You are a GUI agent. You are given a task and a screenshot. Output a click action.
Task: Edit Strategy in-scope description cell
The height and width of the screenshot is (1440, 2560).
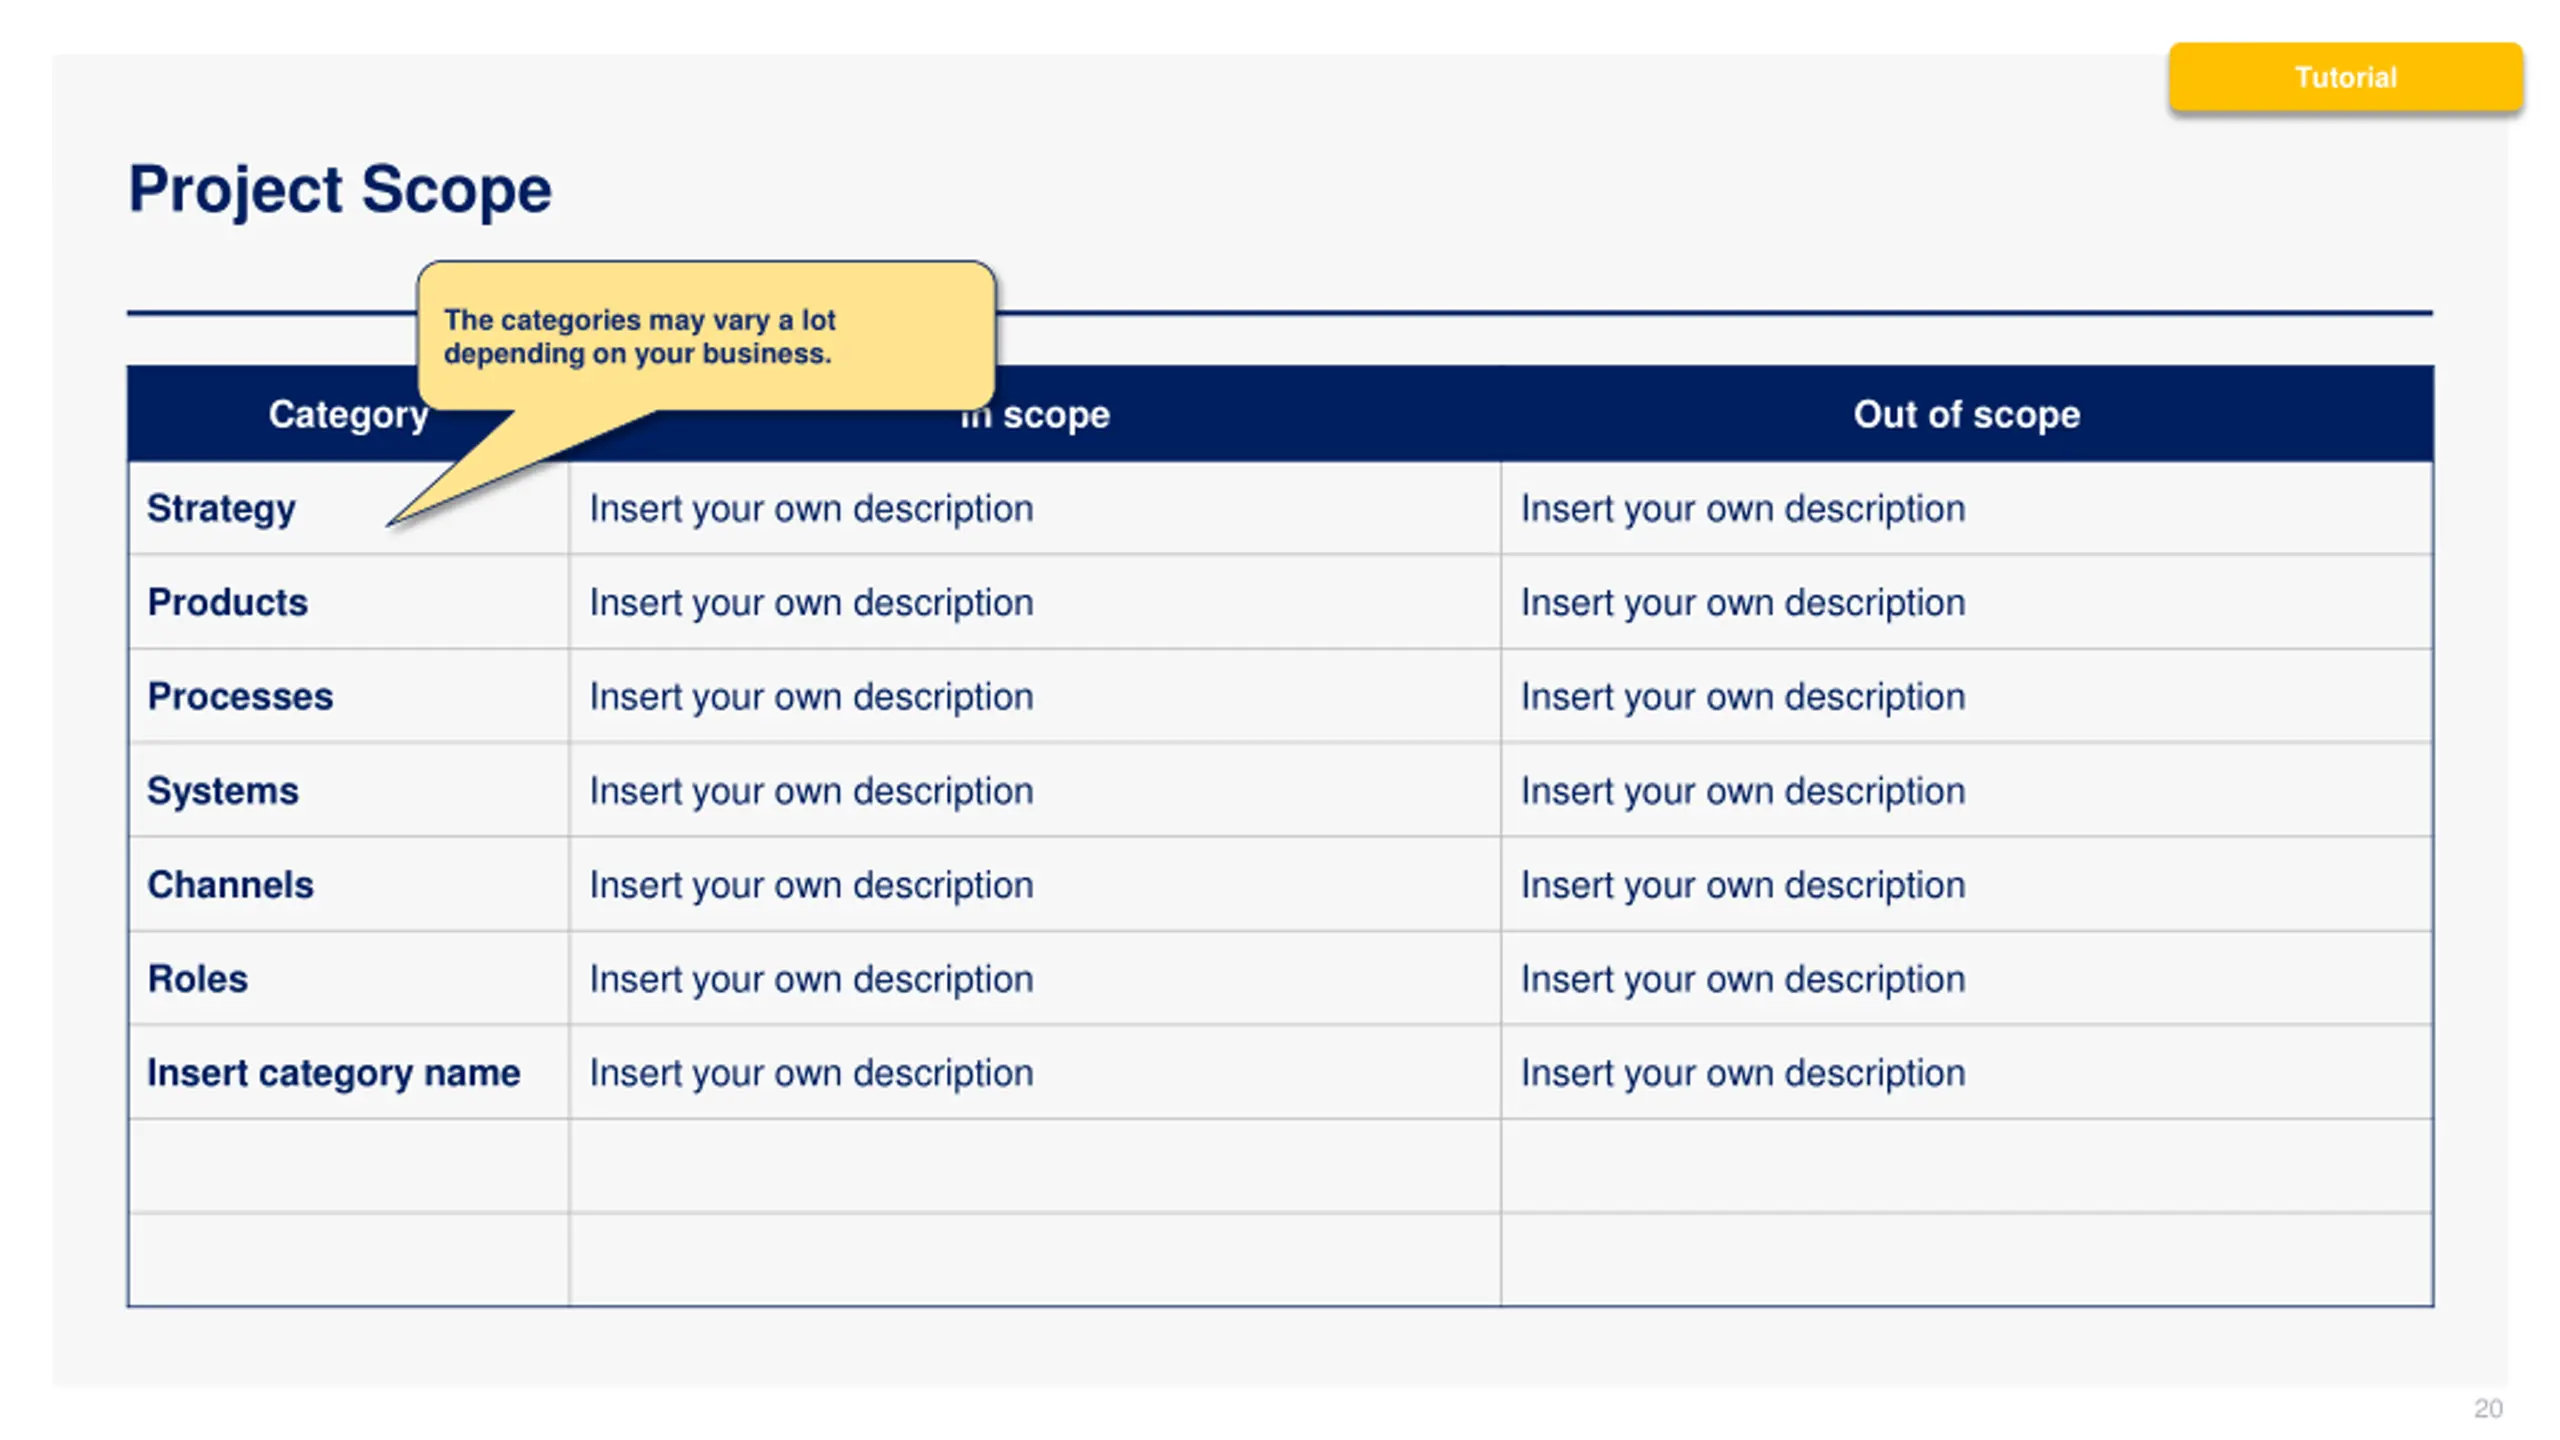pyautogui.click(x=1035, y=508)
